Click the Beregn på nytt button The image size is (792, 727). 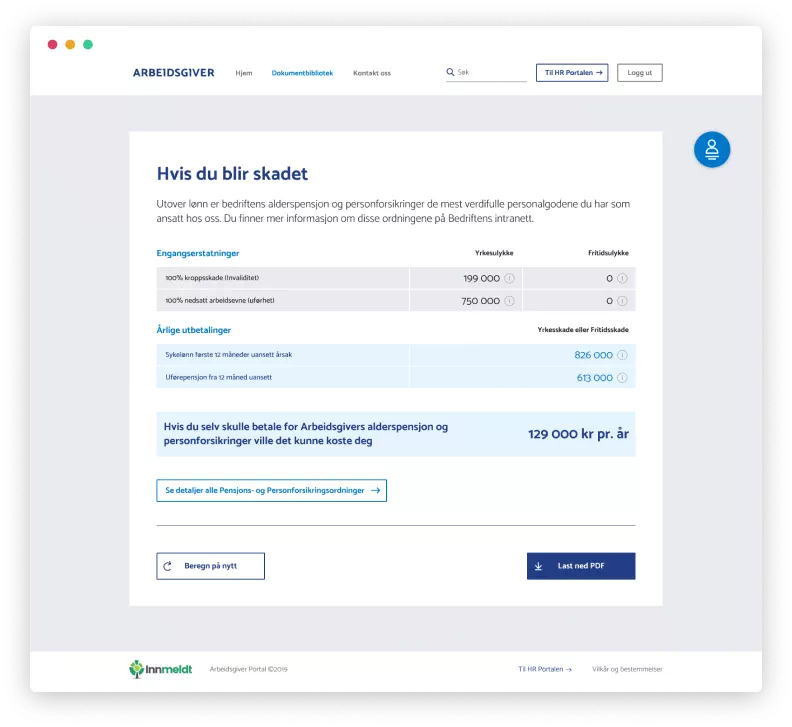point(211,566)
